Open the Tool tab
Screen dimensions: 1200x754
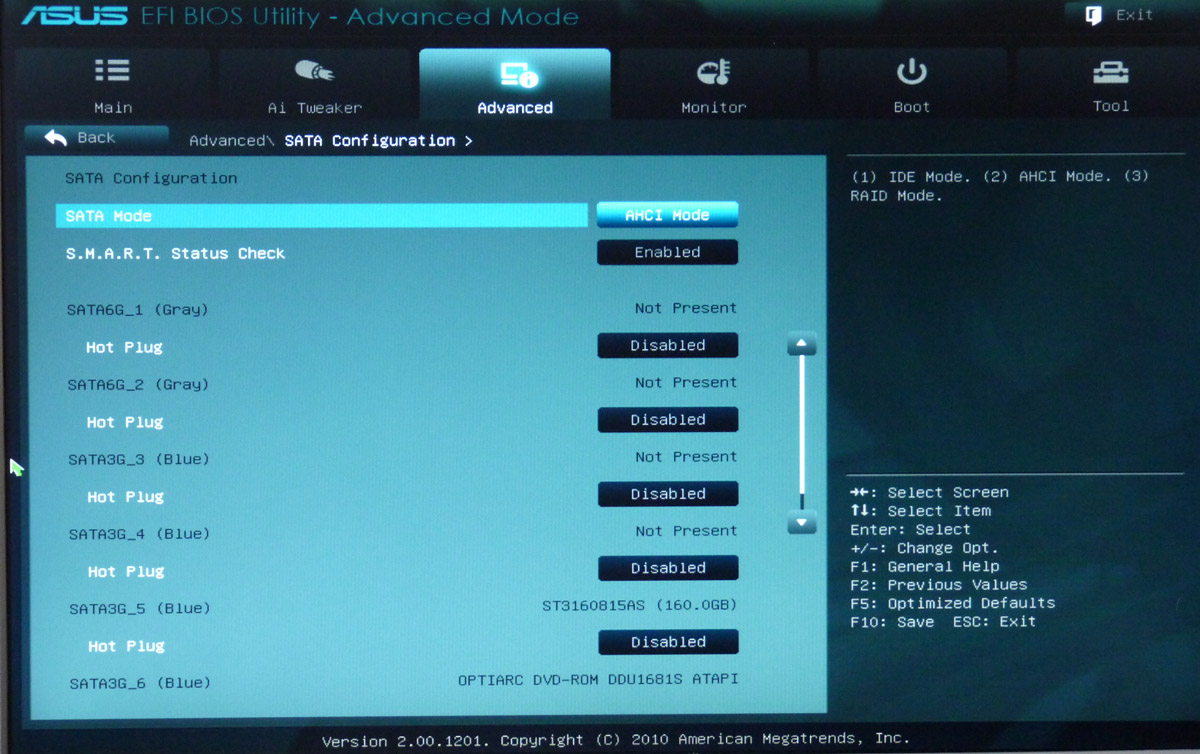coord(1110,84)
